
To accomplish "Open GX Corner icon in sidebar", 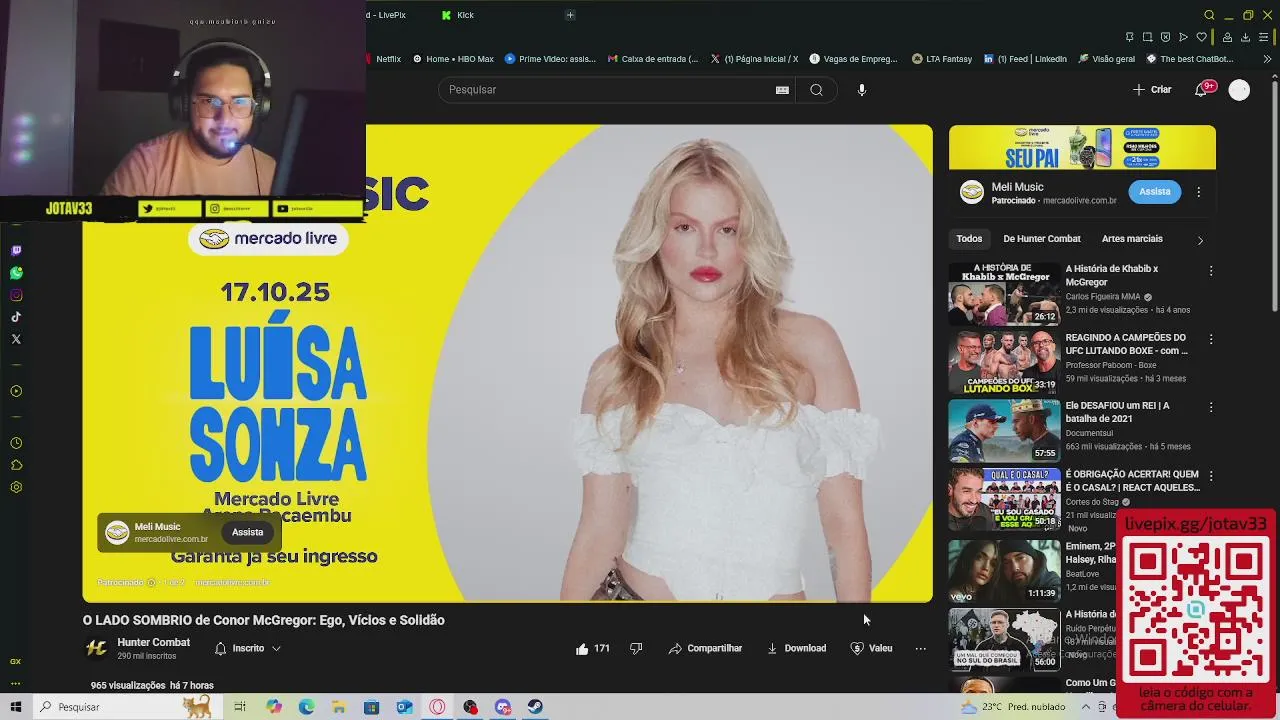I will (16, 661).
